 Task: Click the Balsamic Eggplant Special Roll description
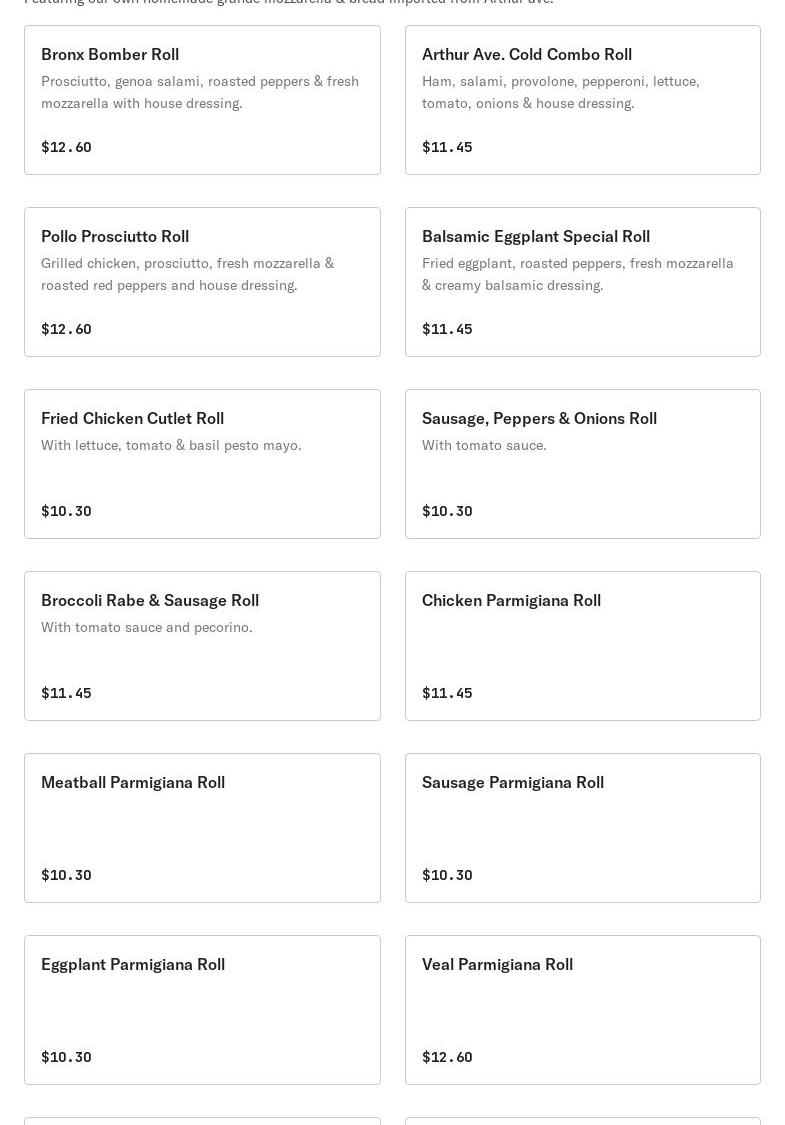577,274
